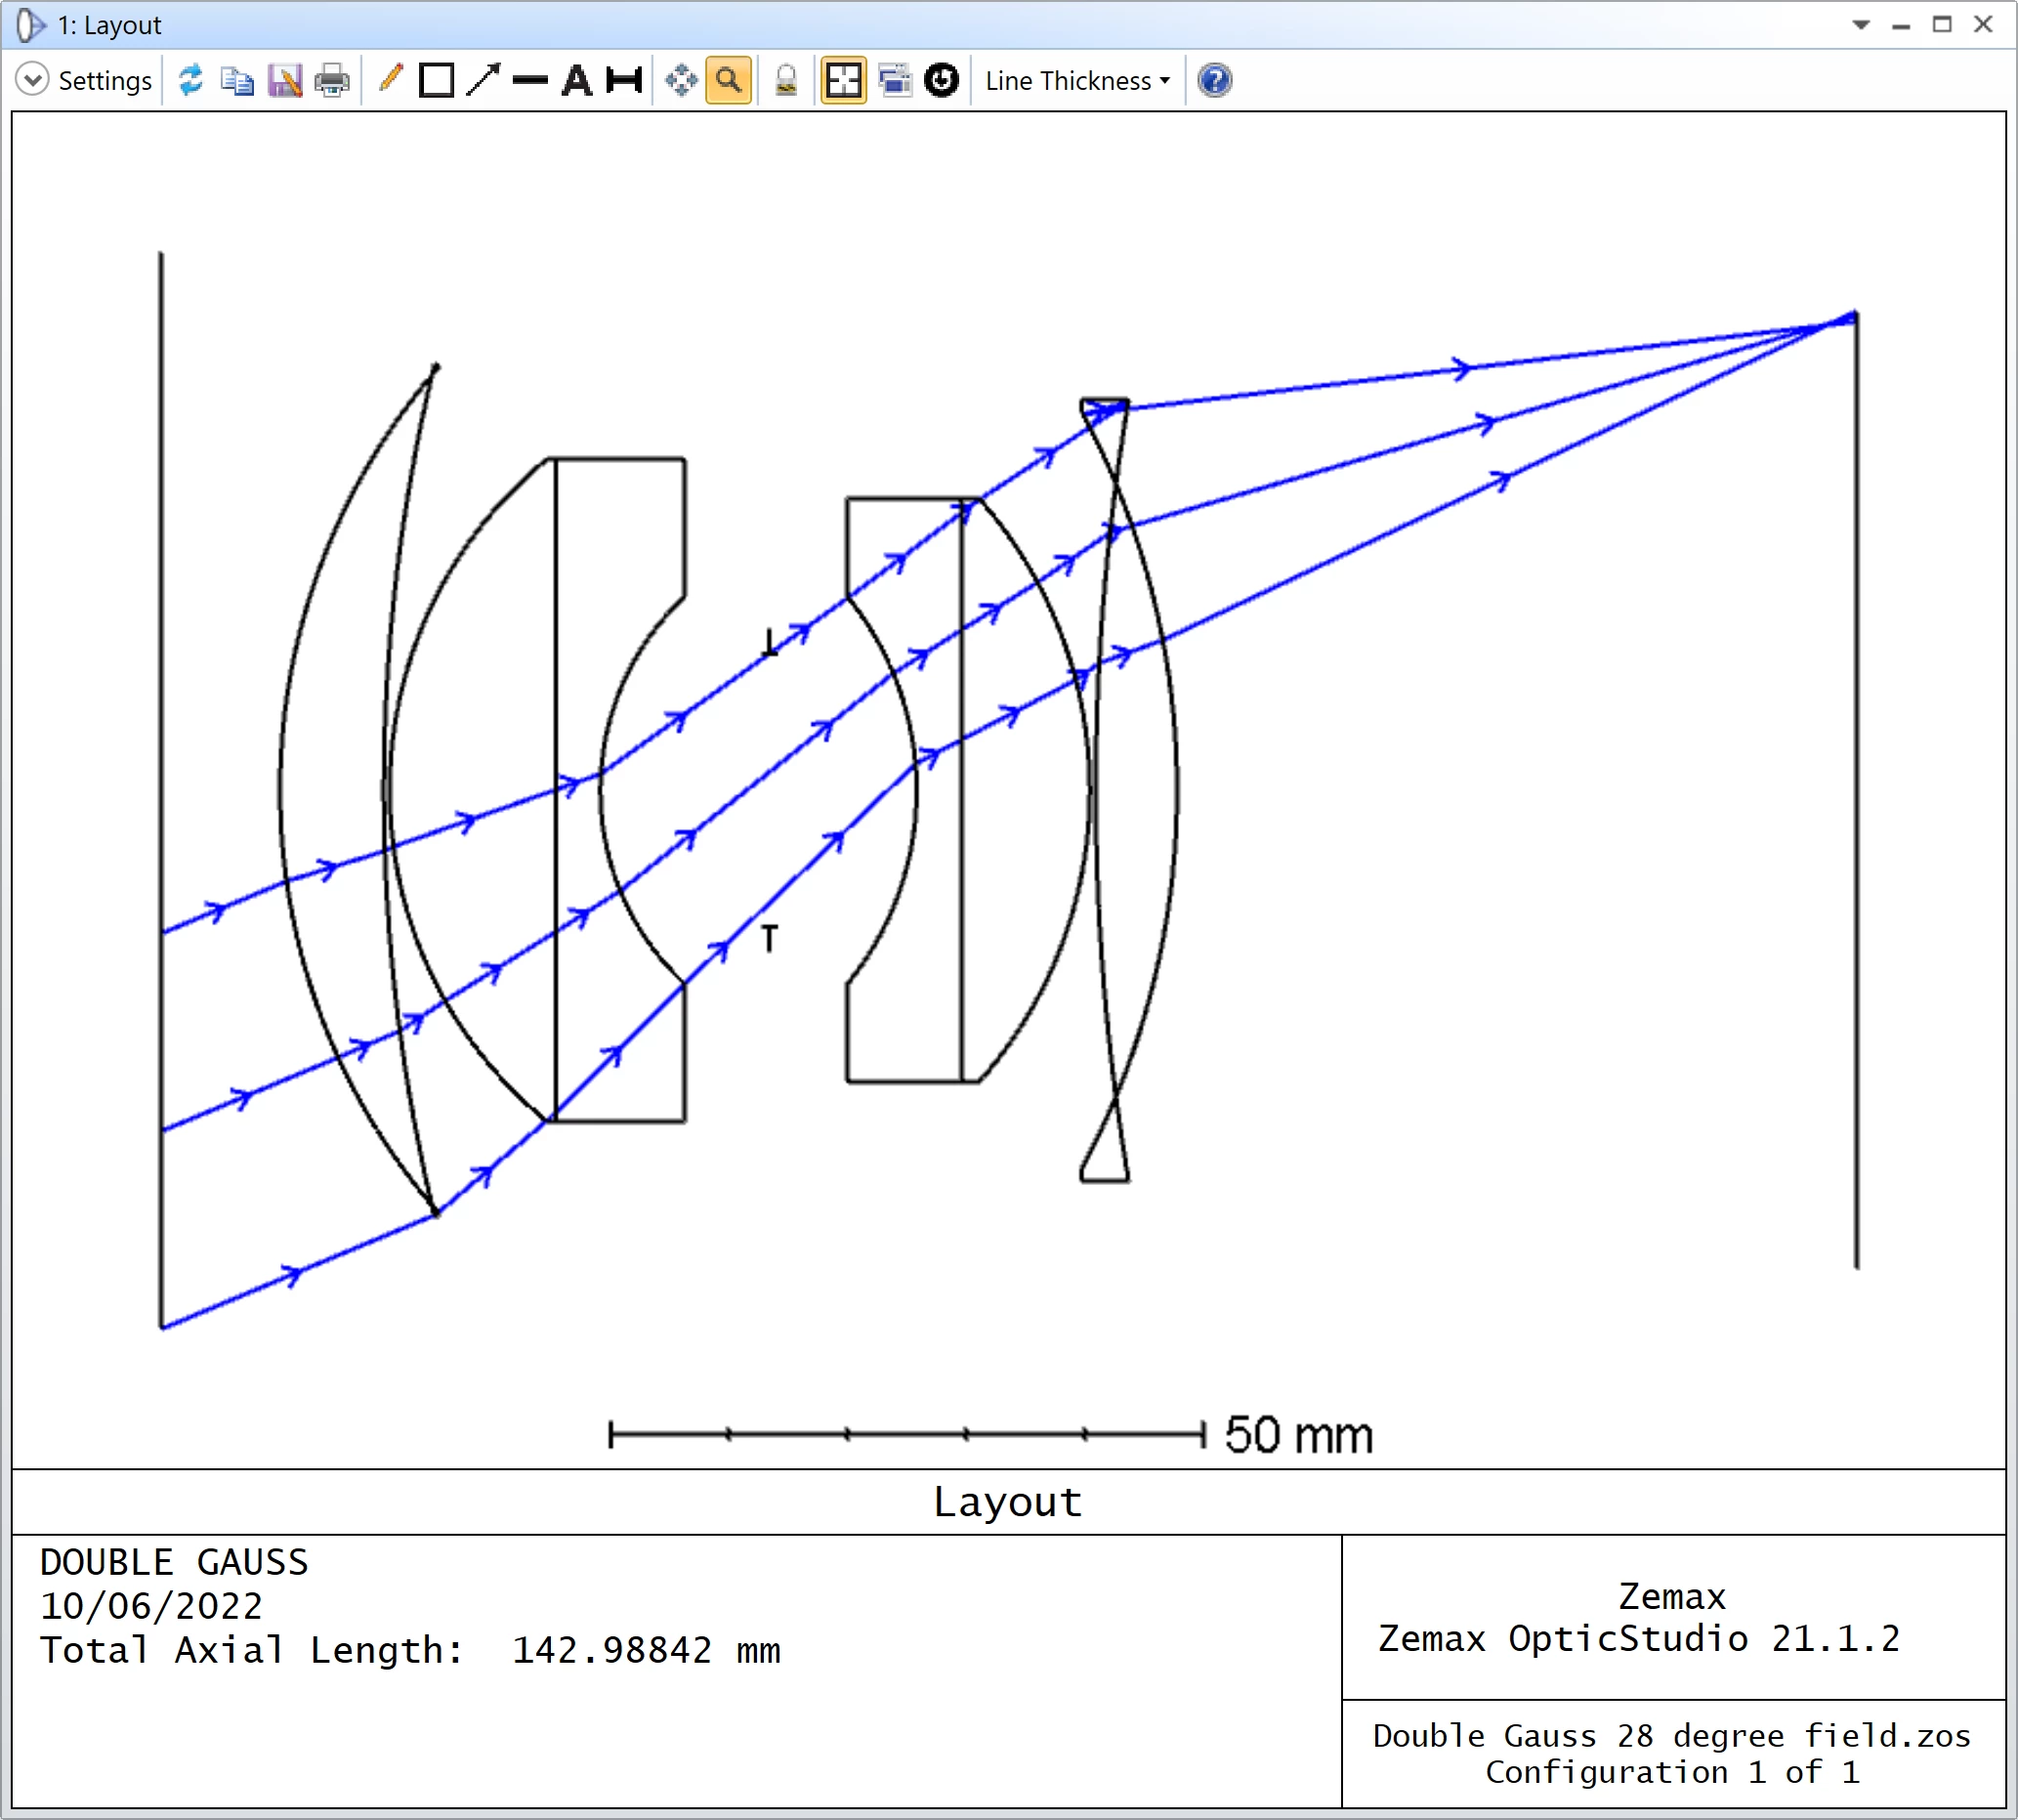This screenshot has height=1820, width=2018.
Task: Save the layout image
Action: [285, 80]
